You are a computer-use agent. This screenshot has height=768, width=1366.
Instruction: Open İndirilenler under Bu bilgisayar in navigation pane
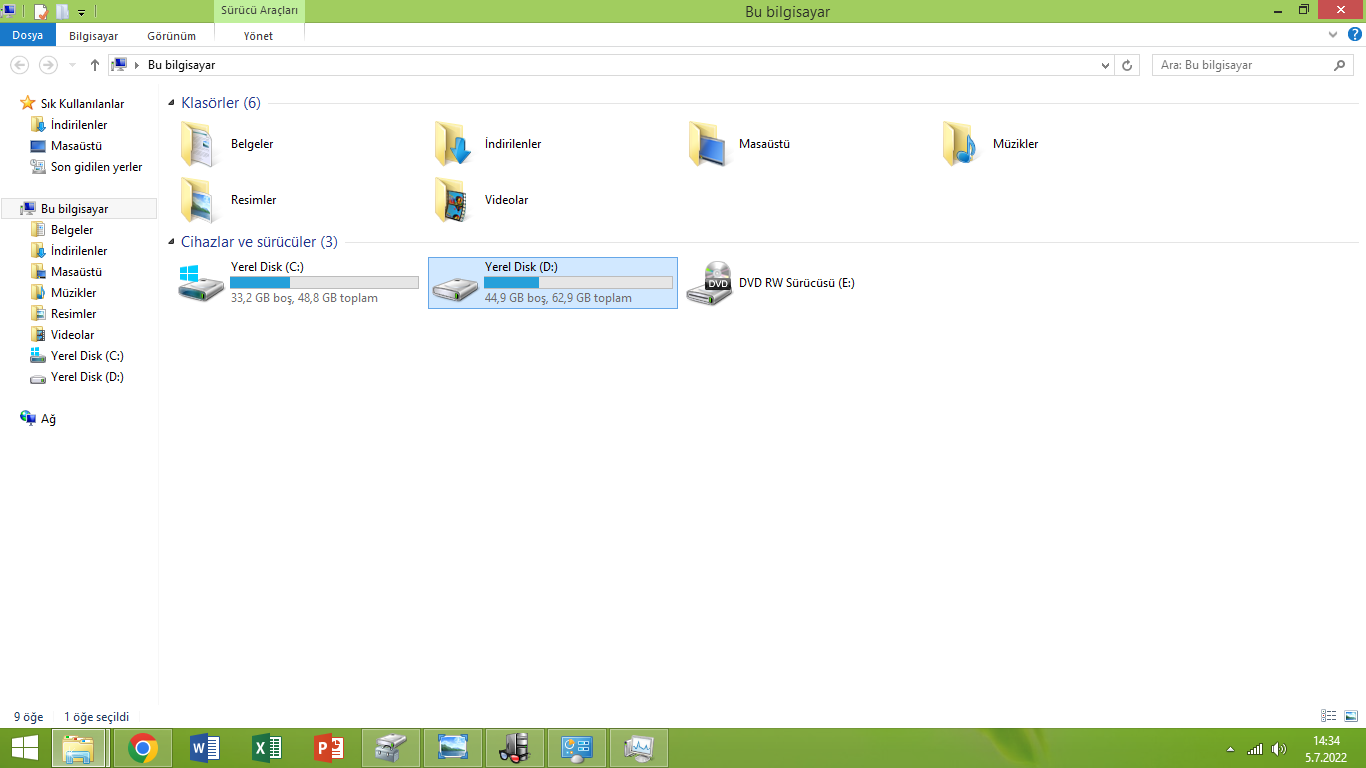79,251
